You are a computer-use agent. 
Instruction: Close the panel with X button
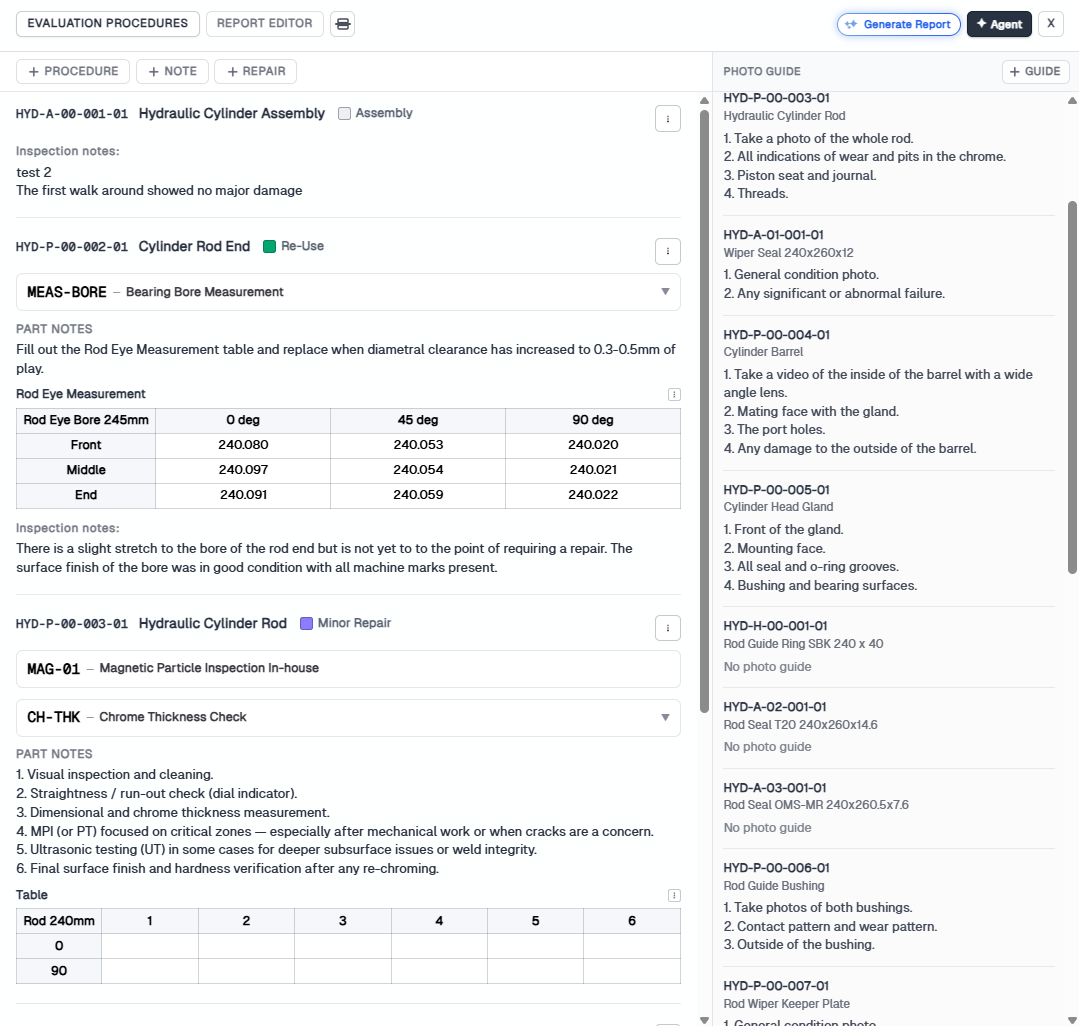1051,23
